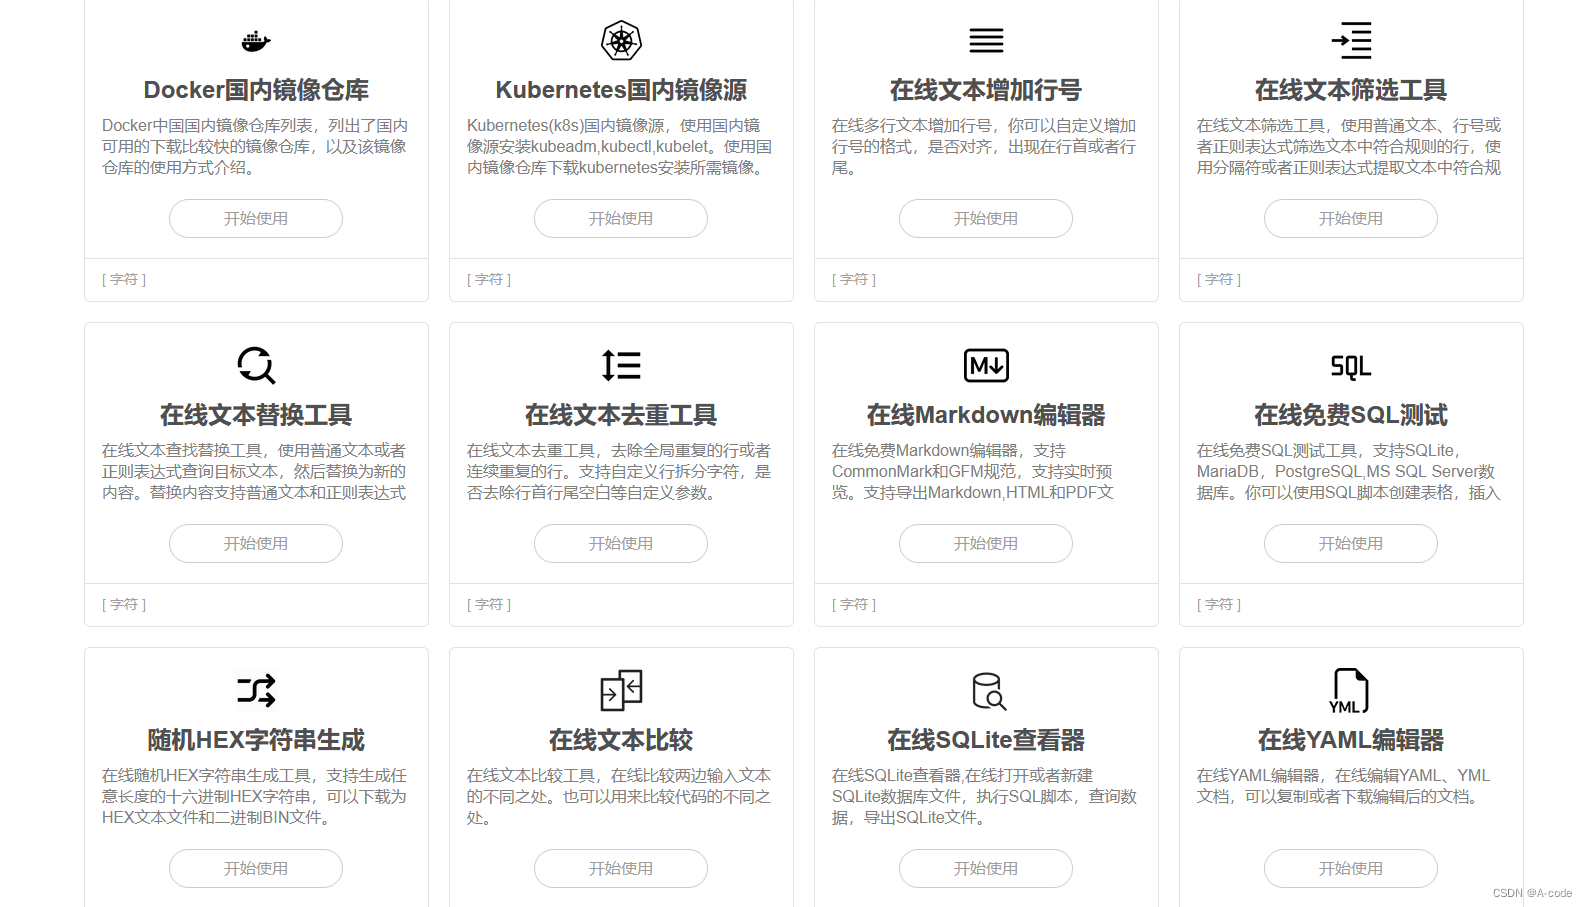The width and height of the screenshot is (1587, 907).
Task: Click 字符 tag under 在线免费SQL测试 card
Action: tap(1219, 605)
